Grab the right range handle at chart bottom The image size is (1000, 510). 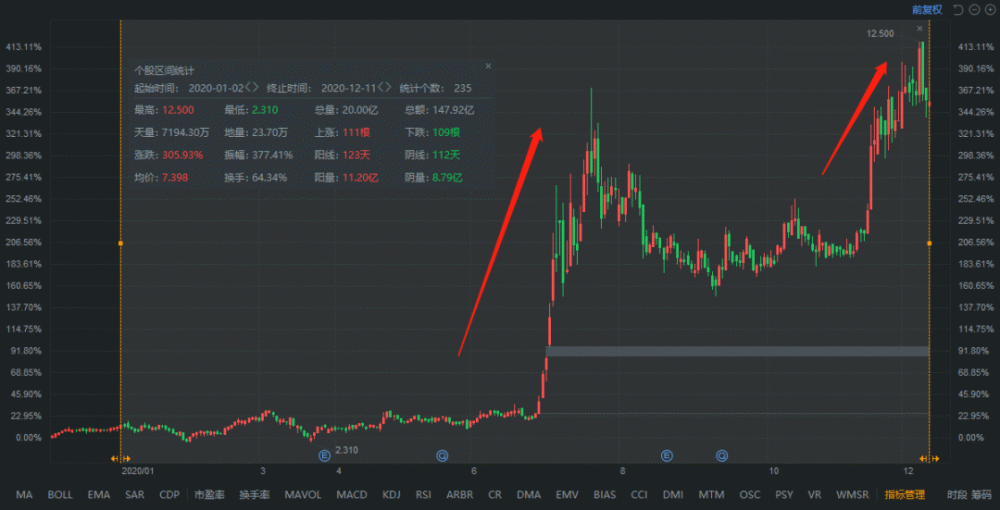tap(929, 458)
